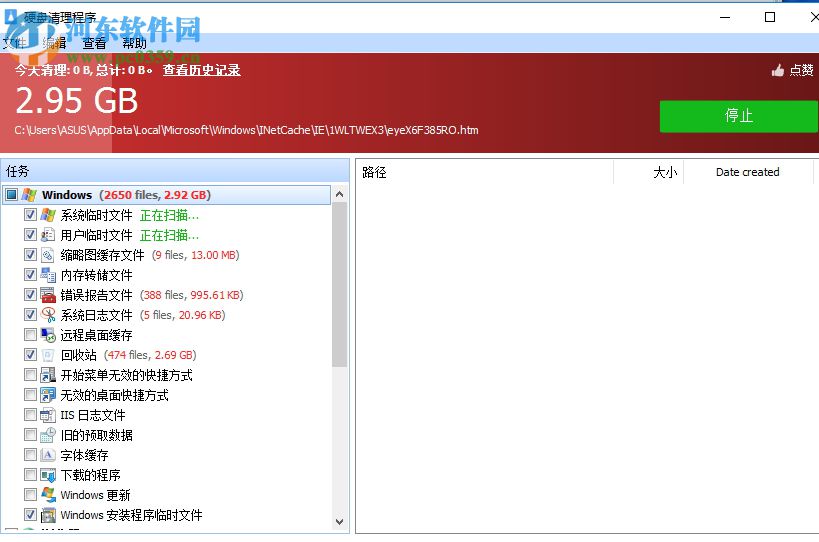Image resolution: width=819 pixels, height=542 pixels.
Task: Enable 无效的桌面快捷方式 checkbox
Action: 30,395
